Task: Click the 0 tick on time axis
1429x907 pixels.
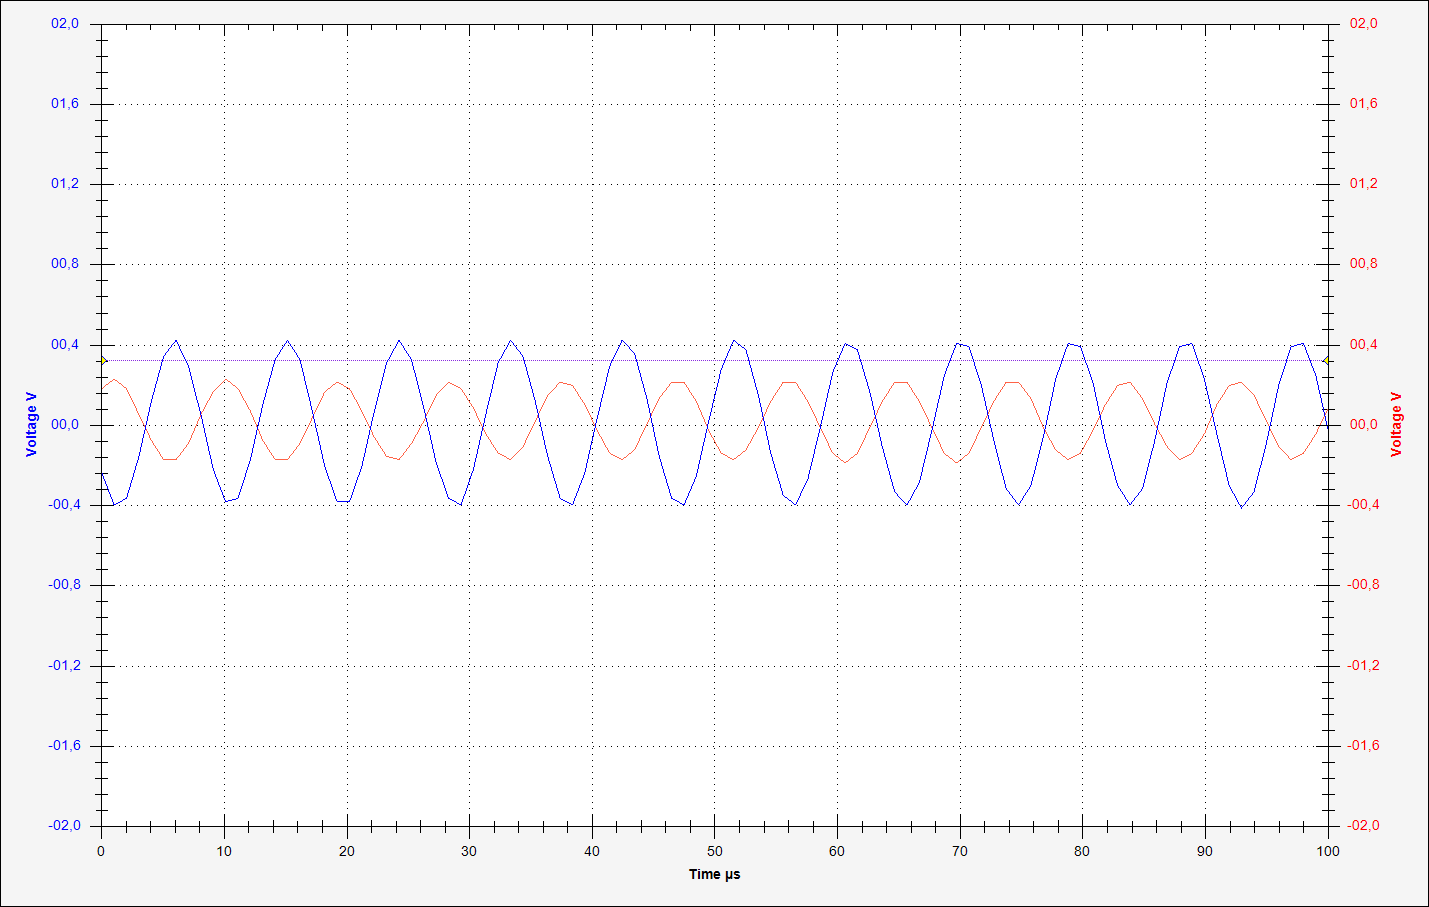Action: [x=101, y=851]
